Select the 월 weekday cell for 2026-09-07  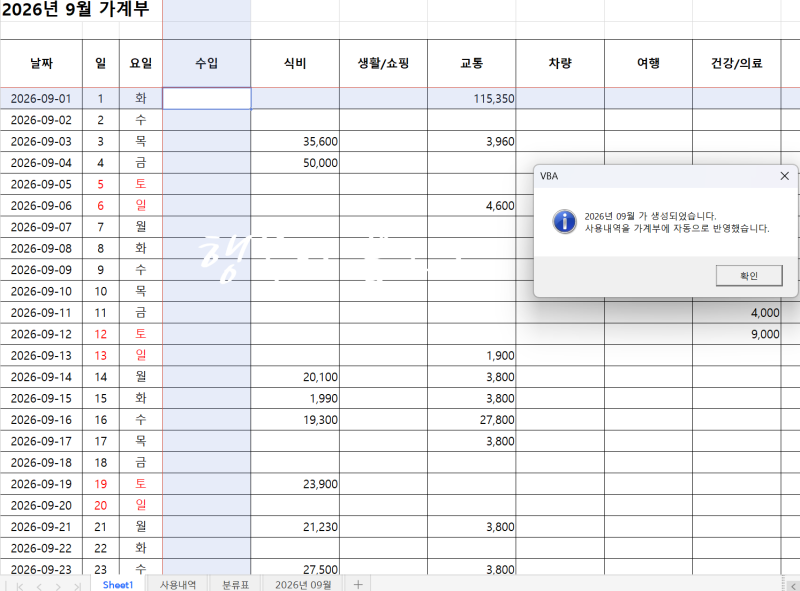click(141, 227)
